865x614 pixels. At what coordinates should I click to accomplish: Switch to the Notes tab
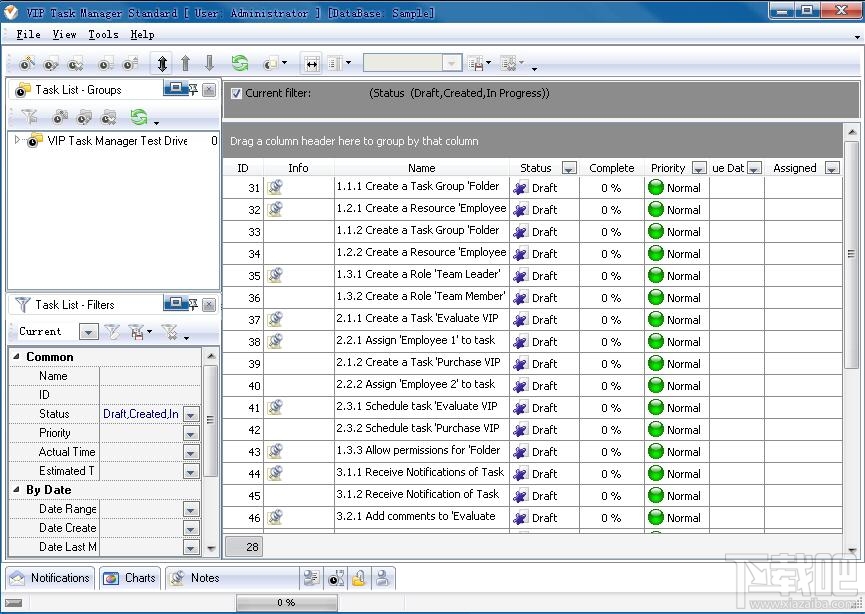click(232, 578)
